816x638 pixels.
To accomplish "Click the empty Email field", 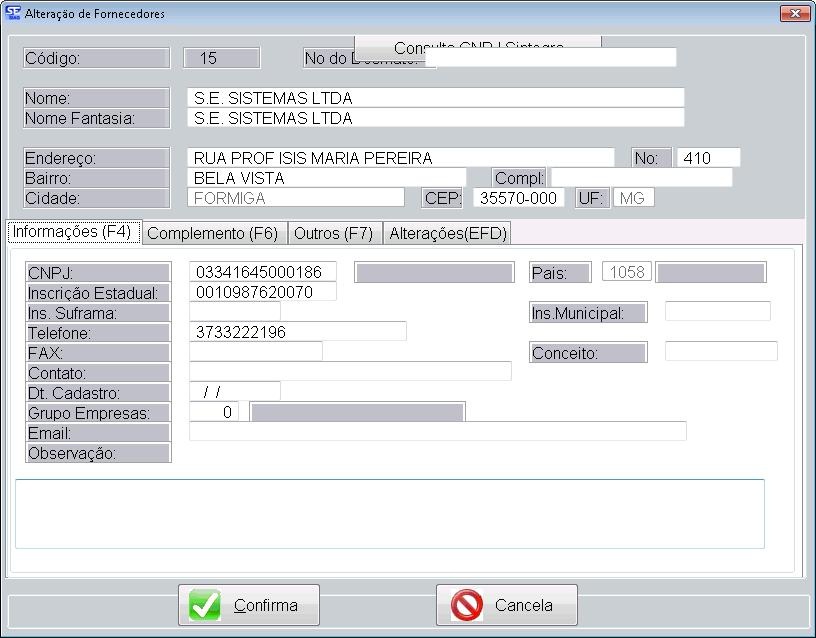I will tap(437, 432).
